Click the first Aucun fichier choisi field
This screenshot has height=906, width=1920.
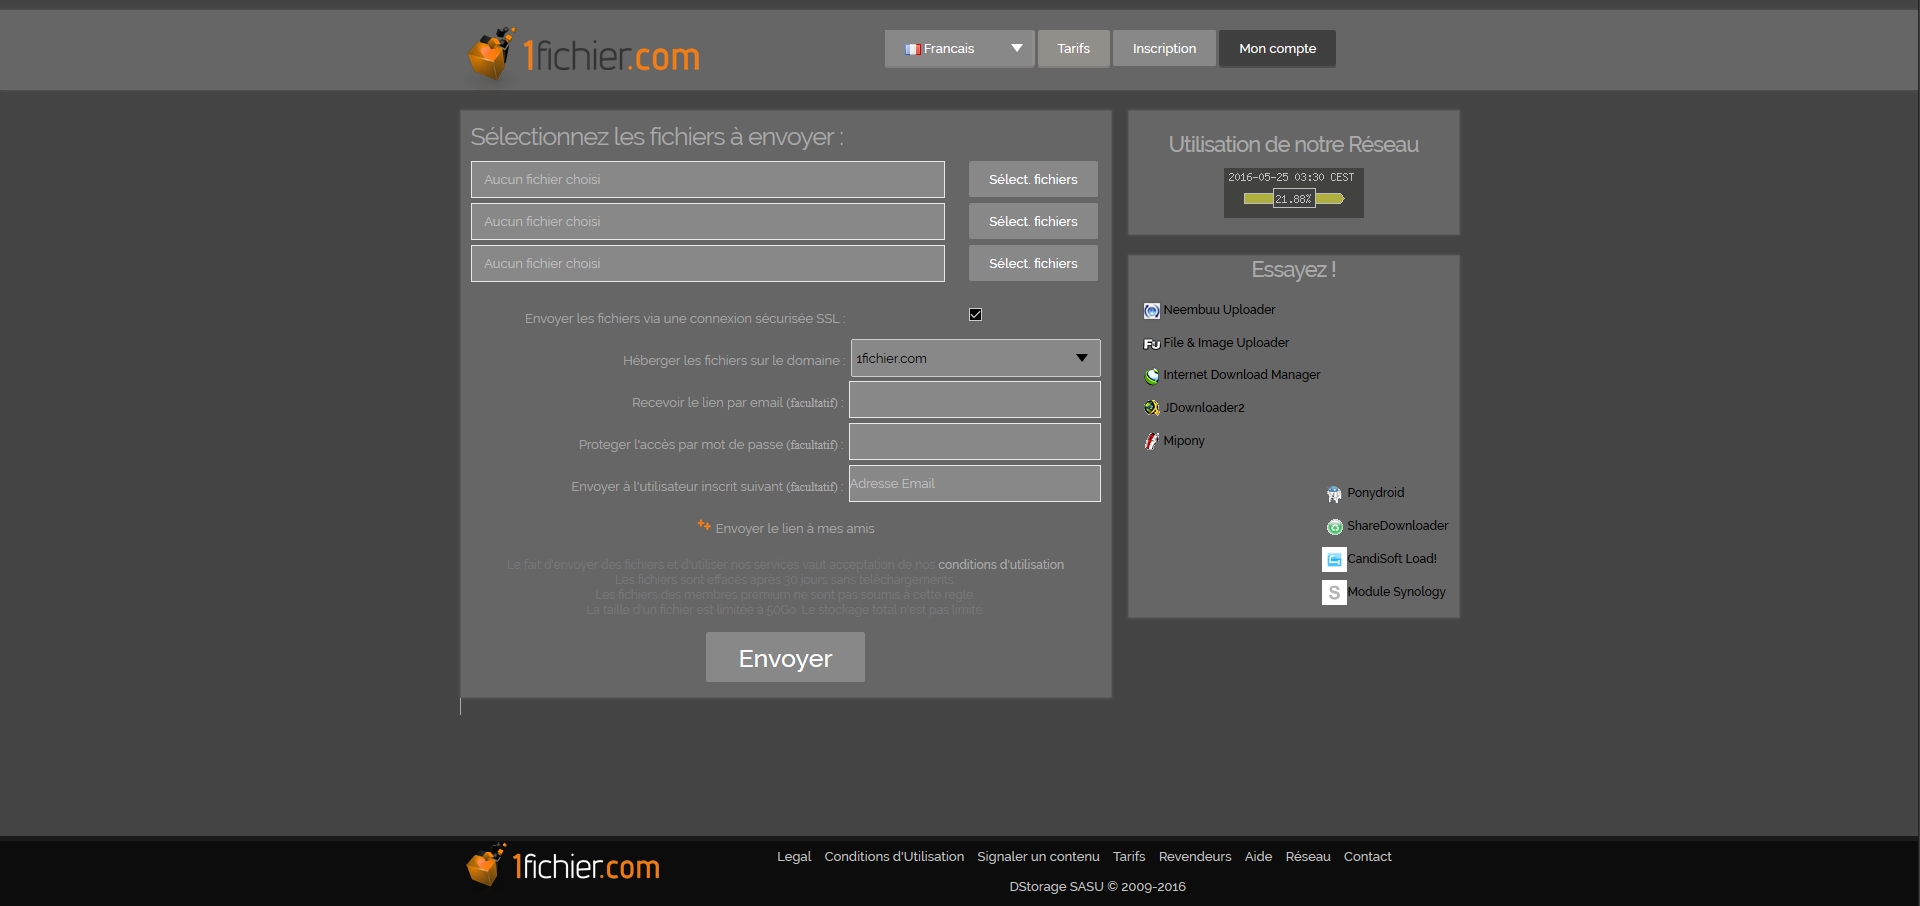point(708,179)
